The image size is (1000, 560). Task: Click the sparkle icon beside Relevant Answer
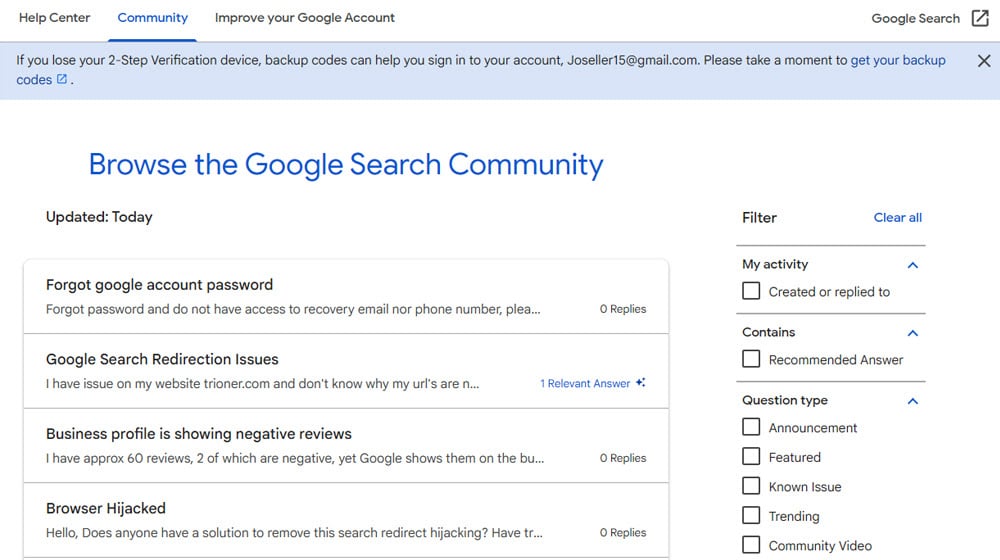pyautogui.click(x=640, y=383)
